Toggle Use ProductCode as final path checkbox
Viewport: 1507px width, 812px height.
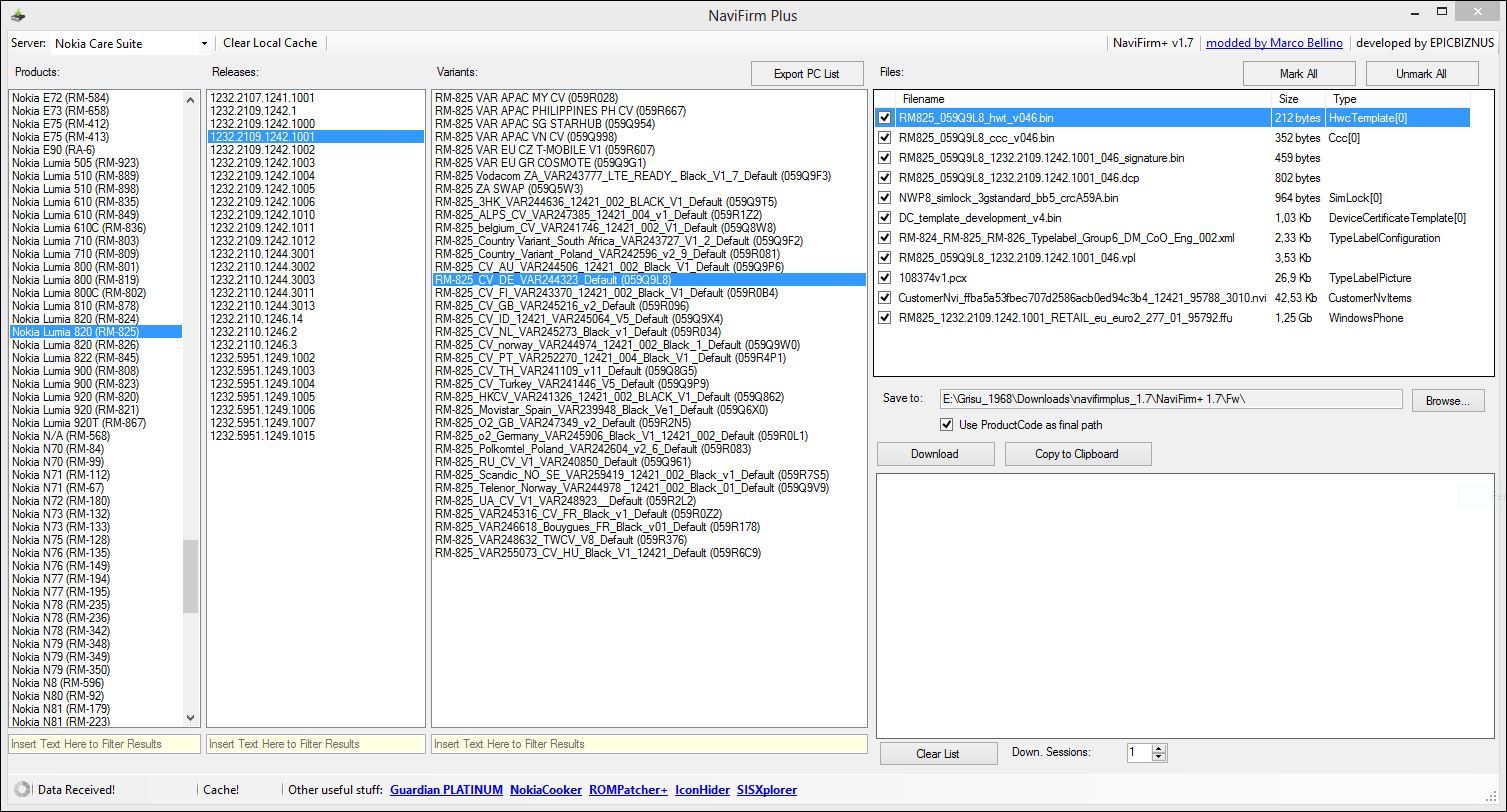(x=947, y=425)
